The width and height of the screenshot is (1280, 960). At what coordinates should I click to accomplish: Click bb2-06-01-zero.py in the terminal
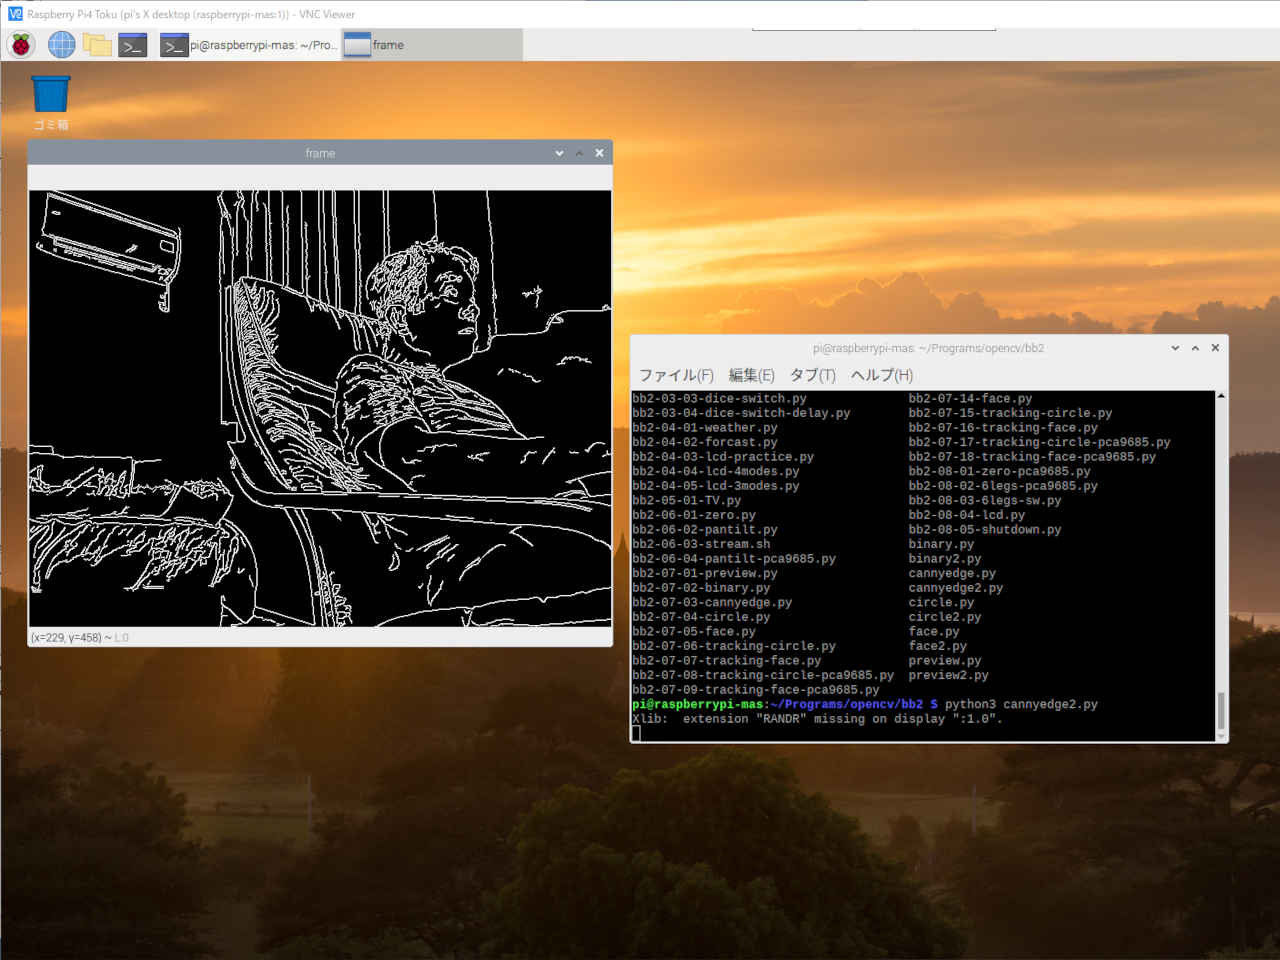click(694, 515)
